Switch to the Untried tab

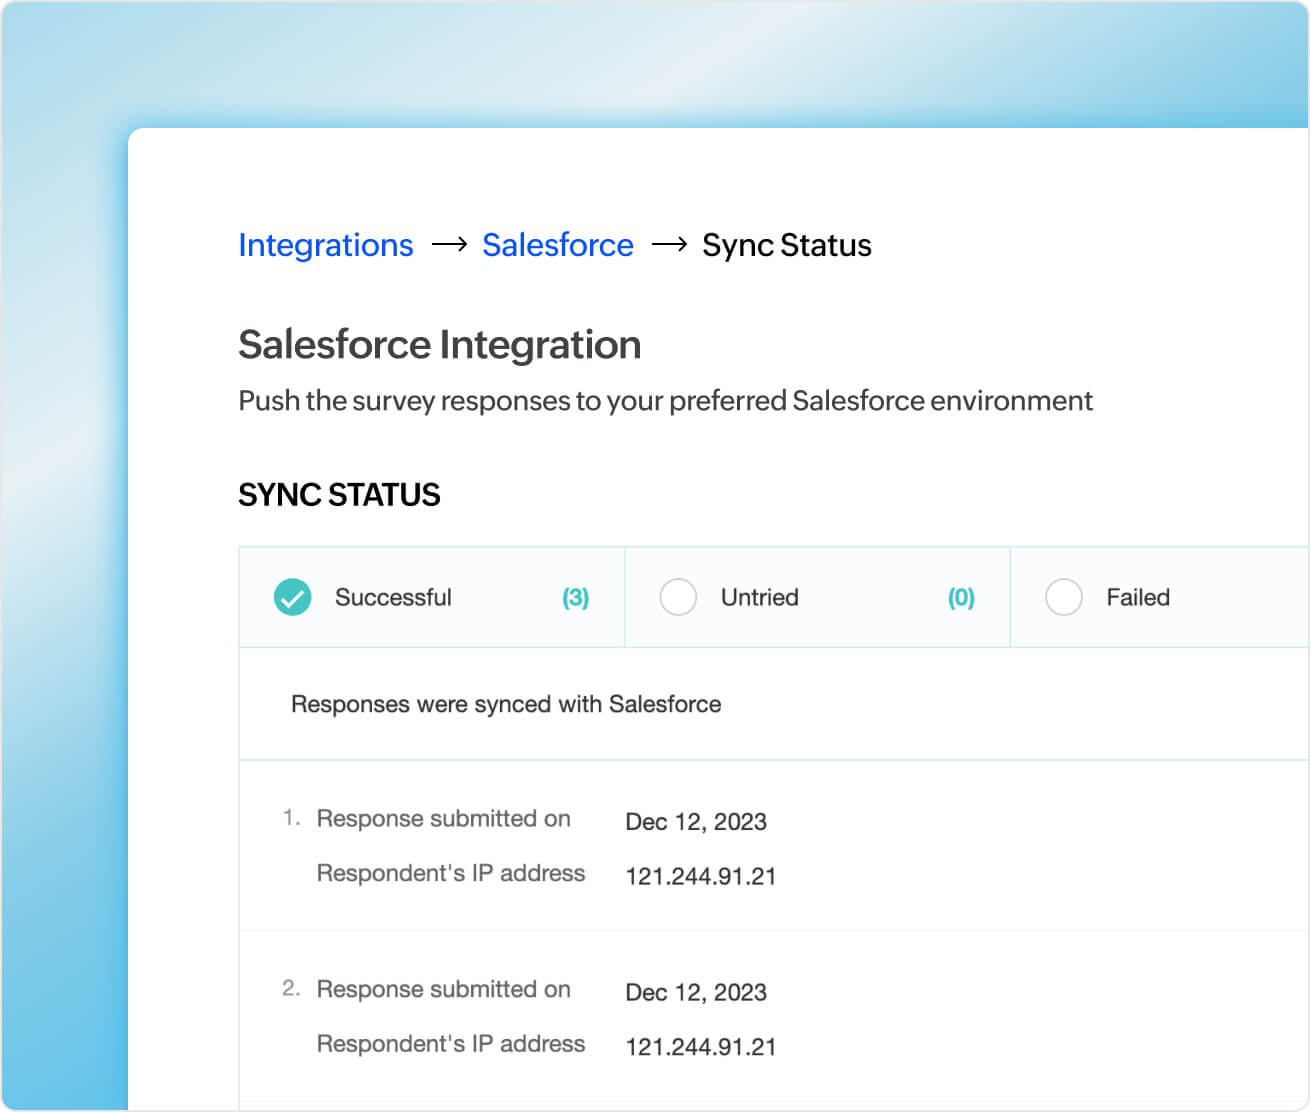coord(758,597)
